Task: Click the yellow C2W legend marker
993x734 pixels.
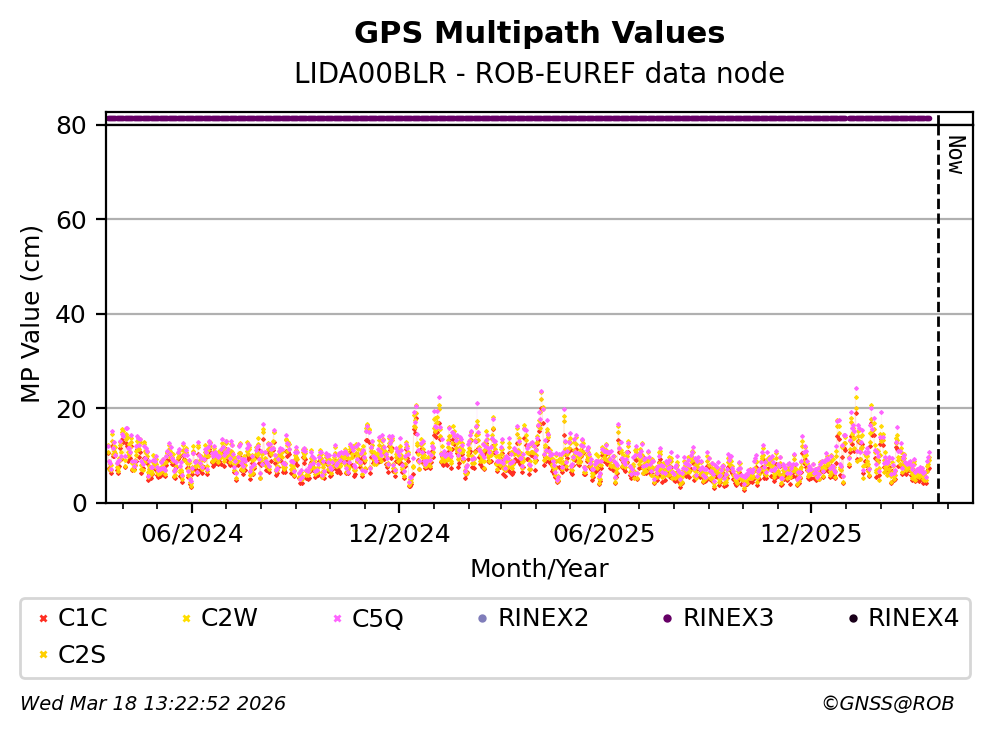Action: 185,619
